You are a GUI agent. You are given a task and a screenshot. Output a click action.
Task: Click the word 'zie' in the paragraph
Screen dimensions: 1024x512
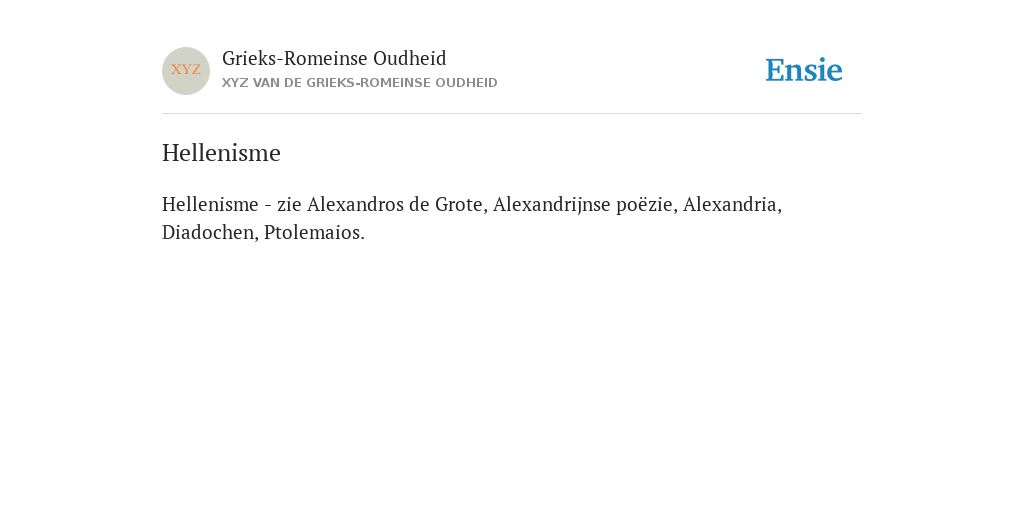(x=289, y=204)
